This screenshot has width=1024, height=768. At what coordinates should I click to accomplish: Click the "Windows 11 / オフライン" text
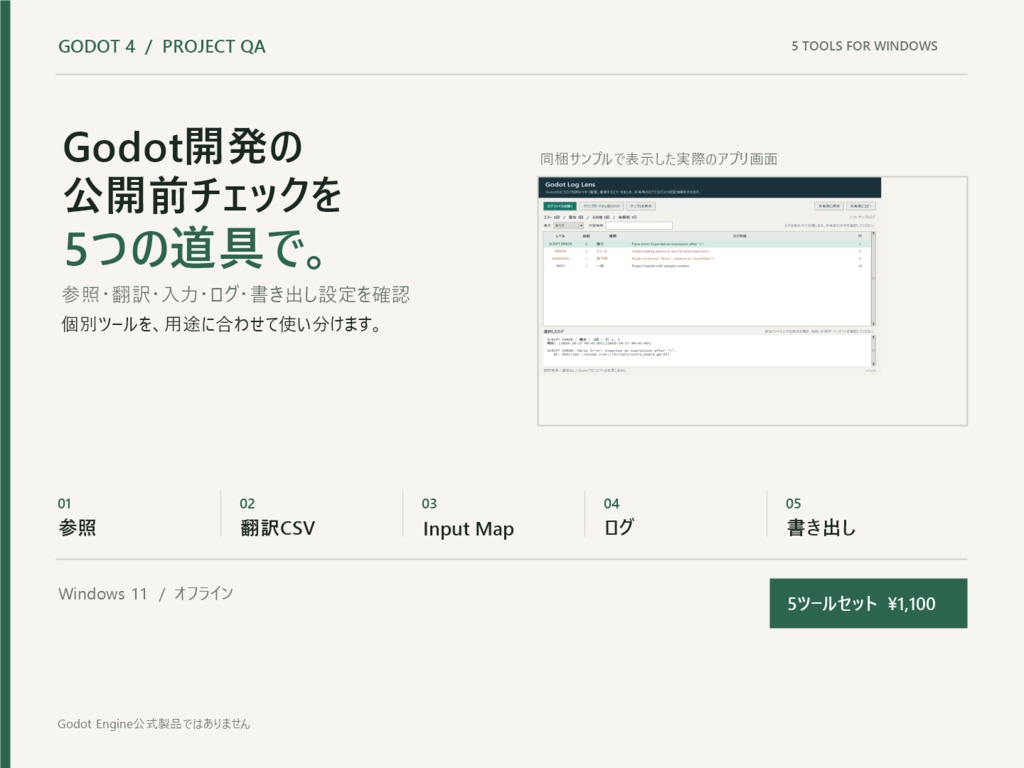pos(145,593)
